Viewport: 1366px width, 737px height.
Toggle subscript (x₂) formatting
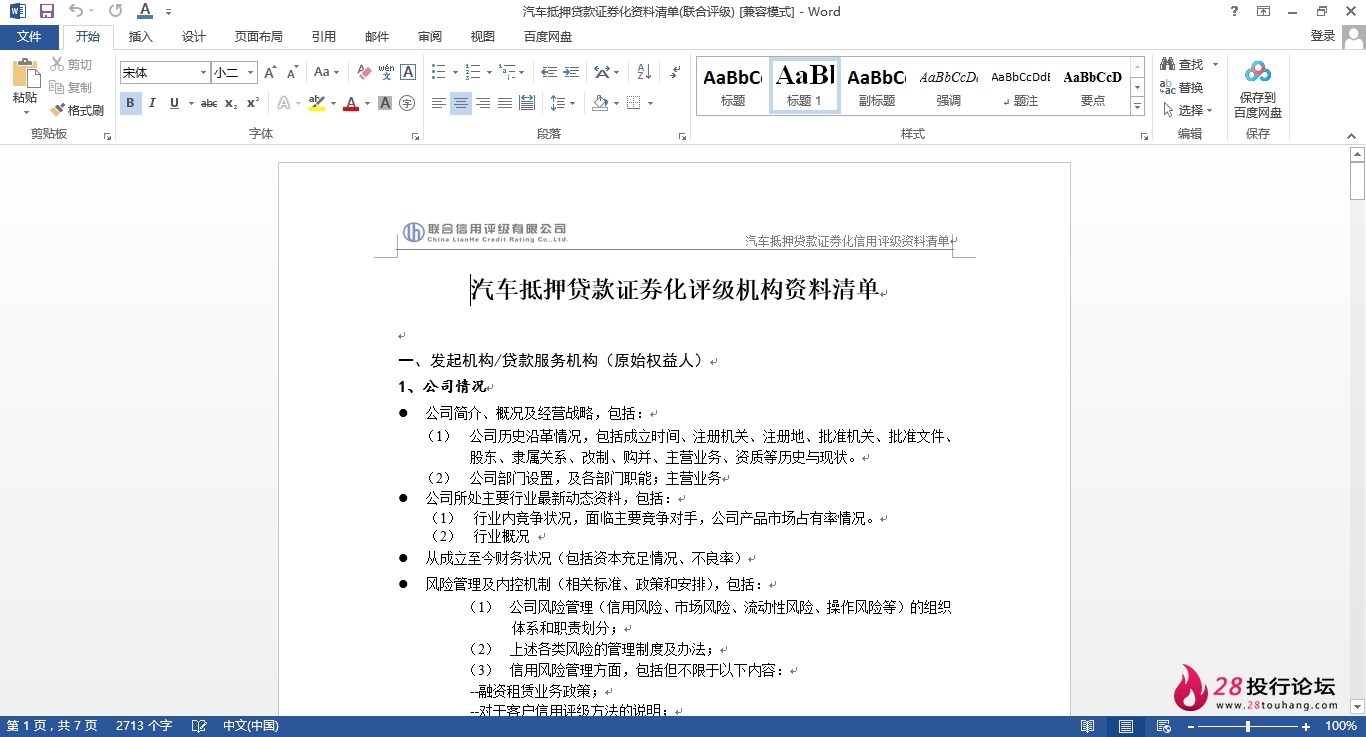pos(231,103)
